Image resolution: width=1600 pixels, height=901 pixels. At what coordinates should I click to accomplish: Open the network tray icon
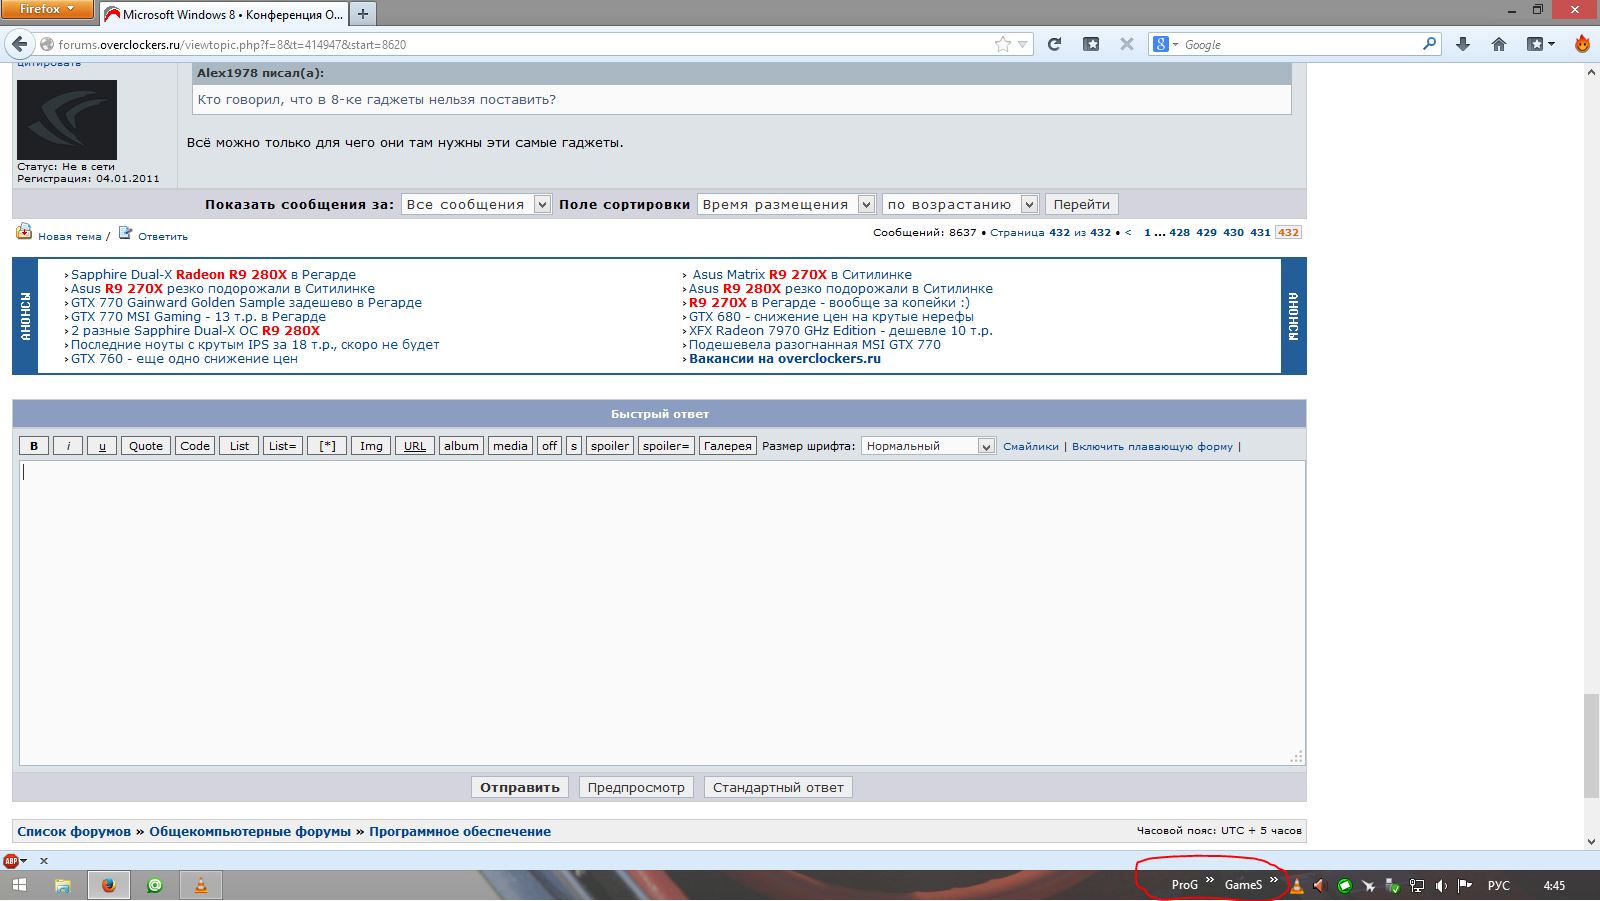point(1417,885)
